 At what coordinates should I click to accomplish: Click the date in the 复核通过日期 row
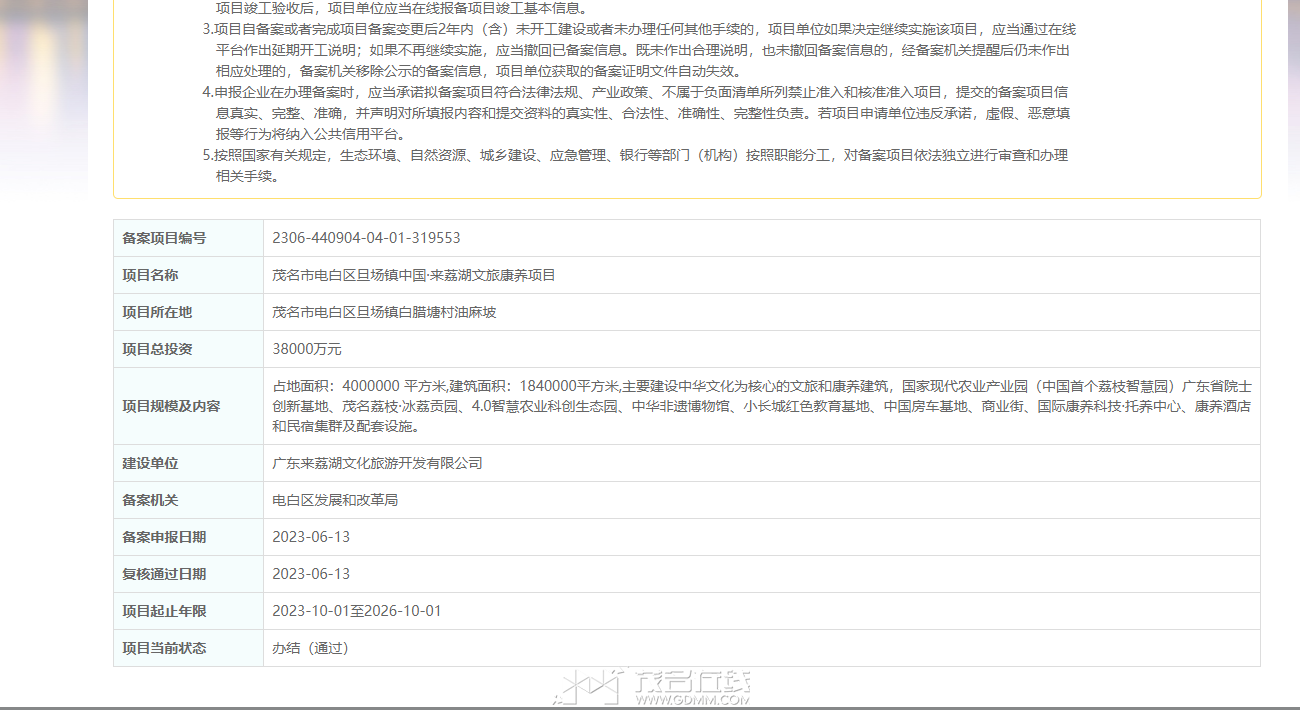click(311, 574)
